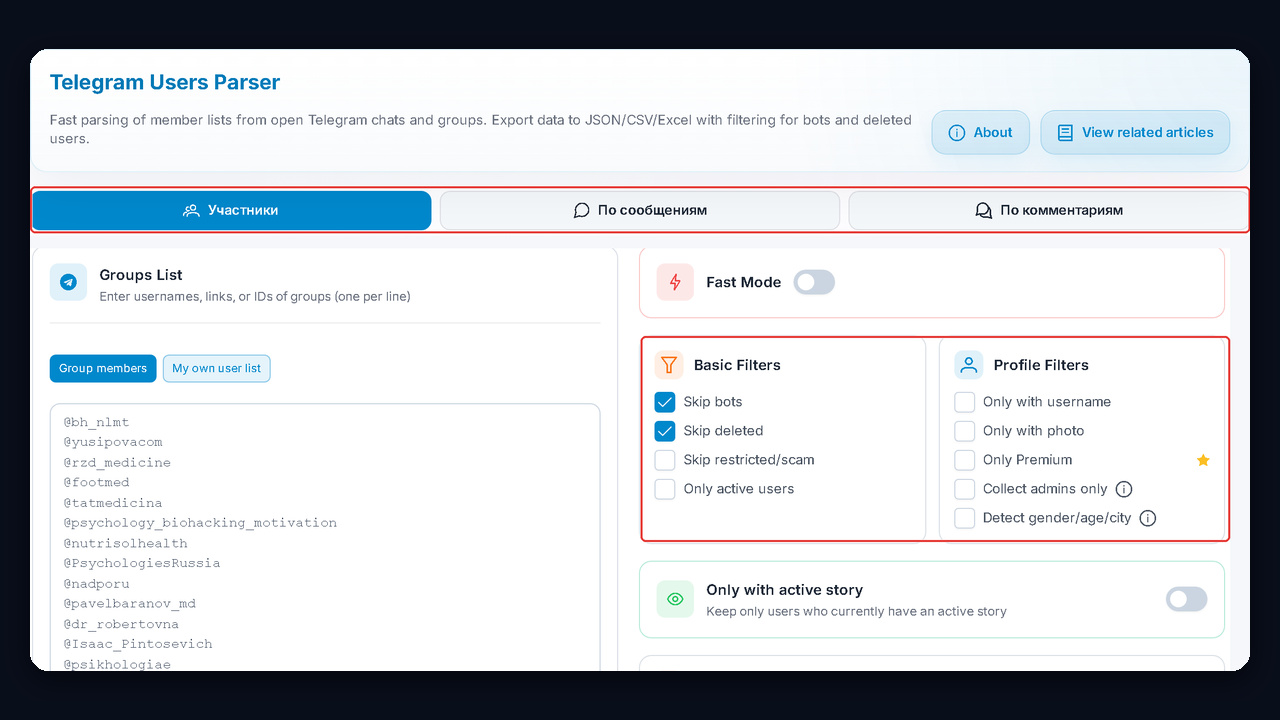
Task: Click the @bh_nlmt line in the list
Action: [97, 422]
